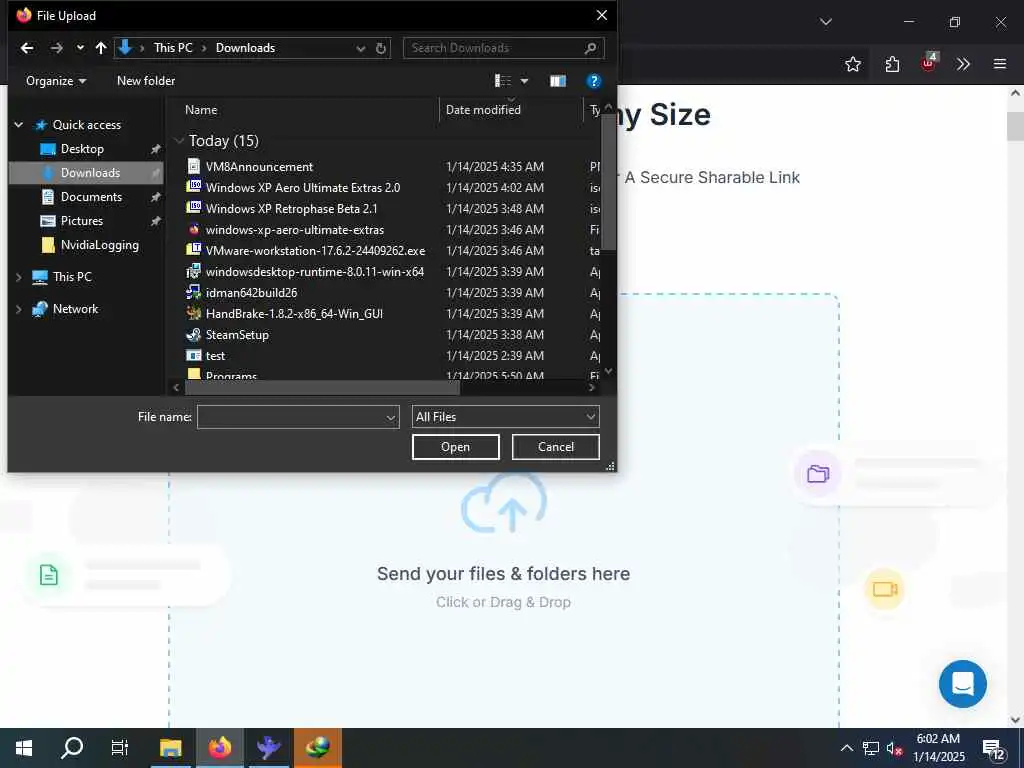Expand address bar history dropdown
The width and height of the screenshot is (1024, 768).
pyautogui.click(x=360, y=48)
